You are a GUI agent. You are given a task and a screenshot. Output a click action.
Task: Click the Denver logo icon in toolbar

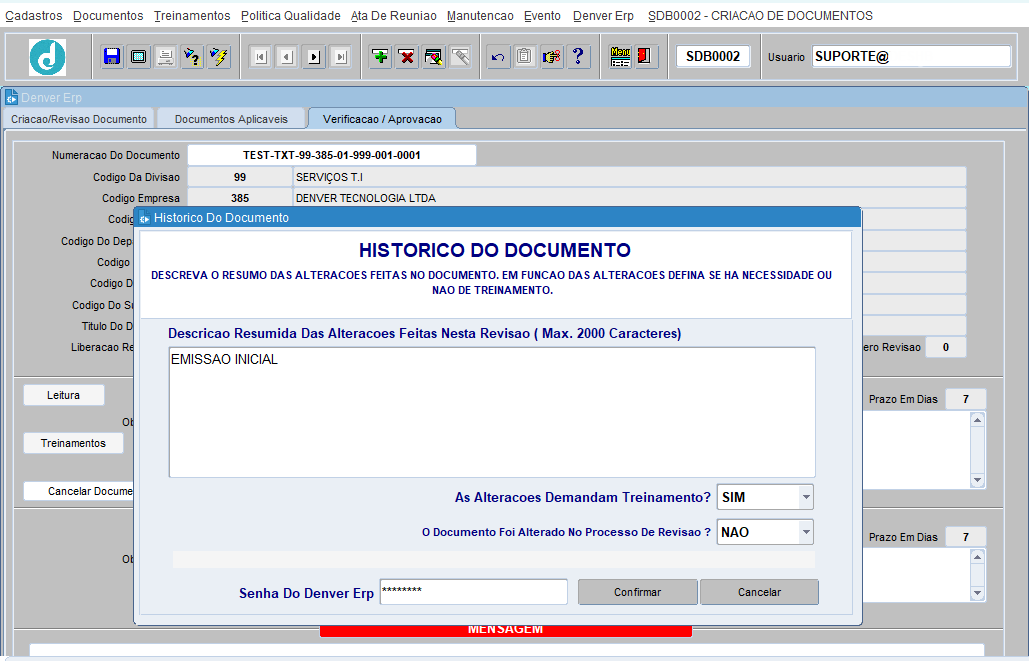47,57
